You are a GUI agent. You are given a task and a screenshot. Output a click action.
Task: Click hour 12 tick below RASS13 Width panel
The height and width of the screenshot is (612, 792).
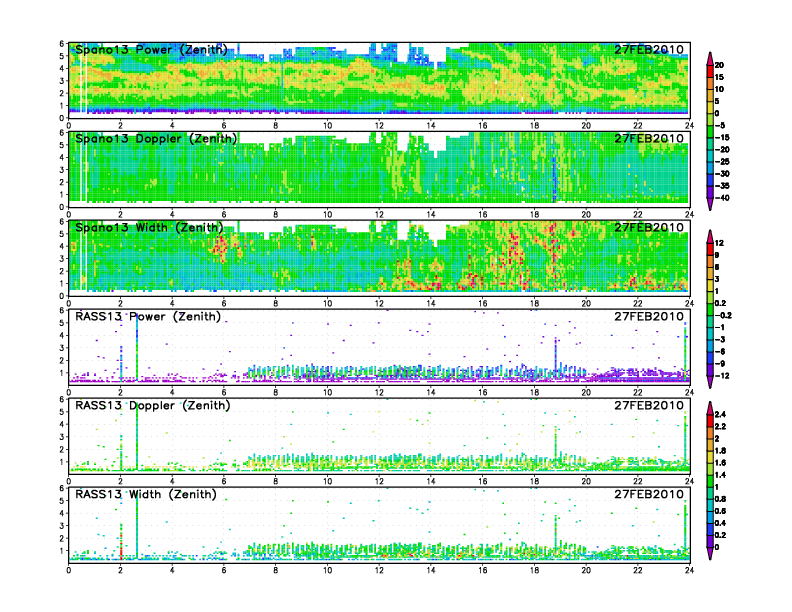click(379, 571)
